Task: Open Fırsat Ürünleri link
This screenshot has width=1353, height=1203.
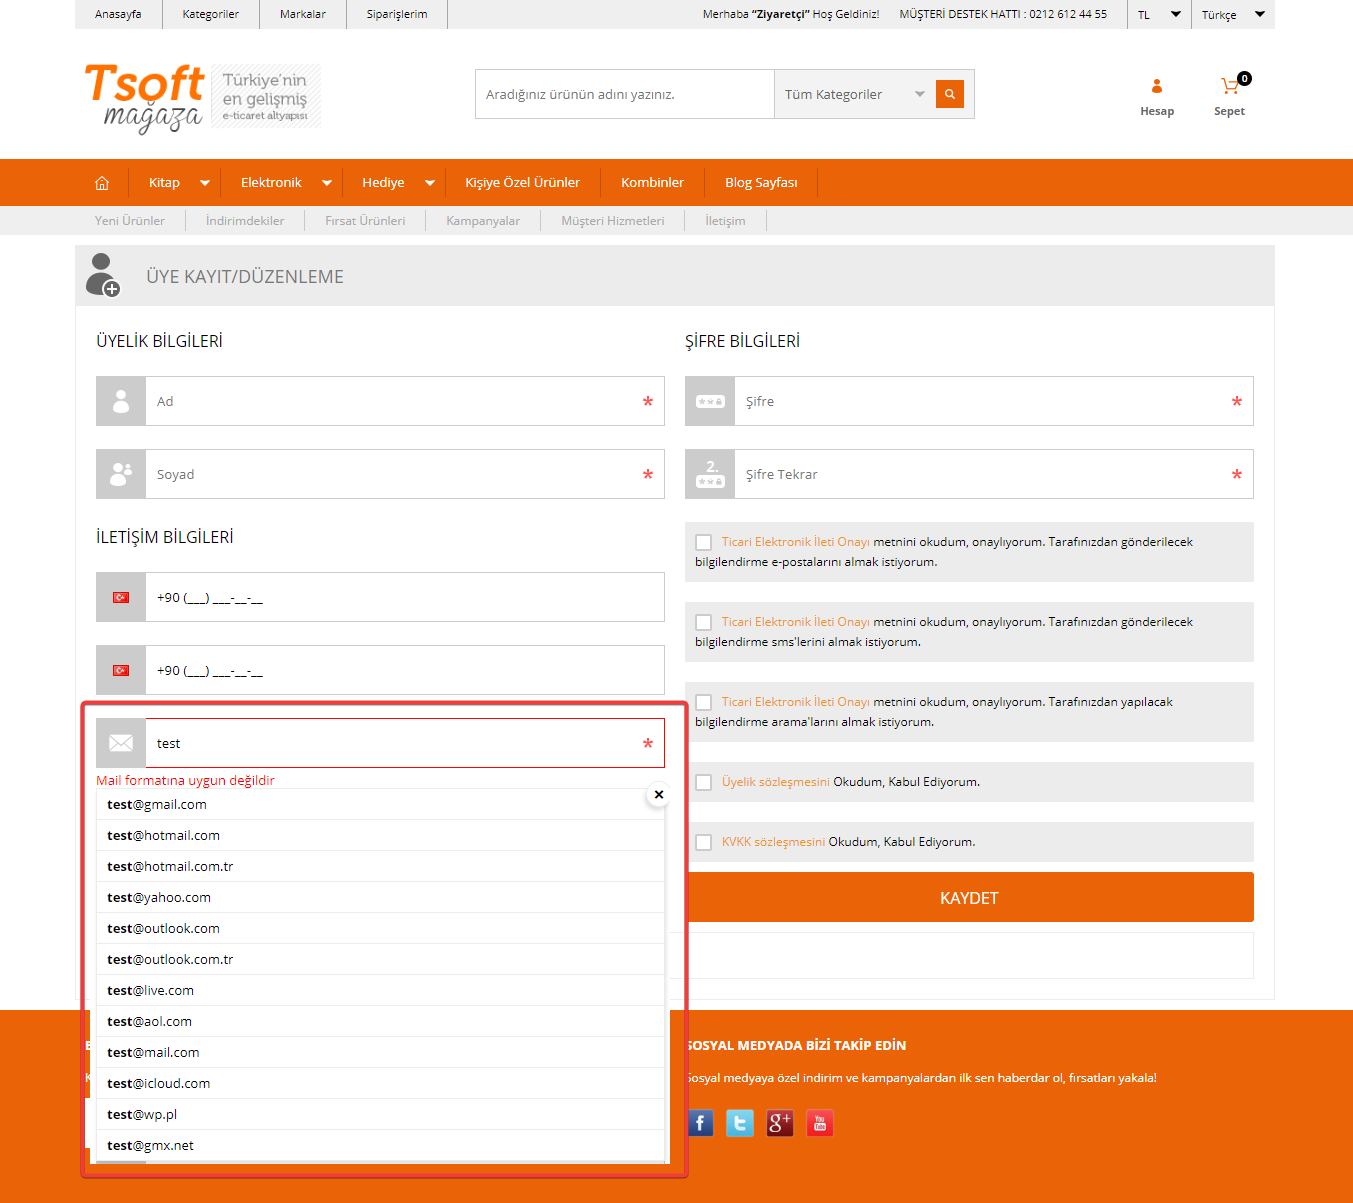Action: point(365,221)
